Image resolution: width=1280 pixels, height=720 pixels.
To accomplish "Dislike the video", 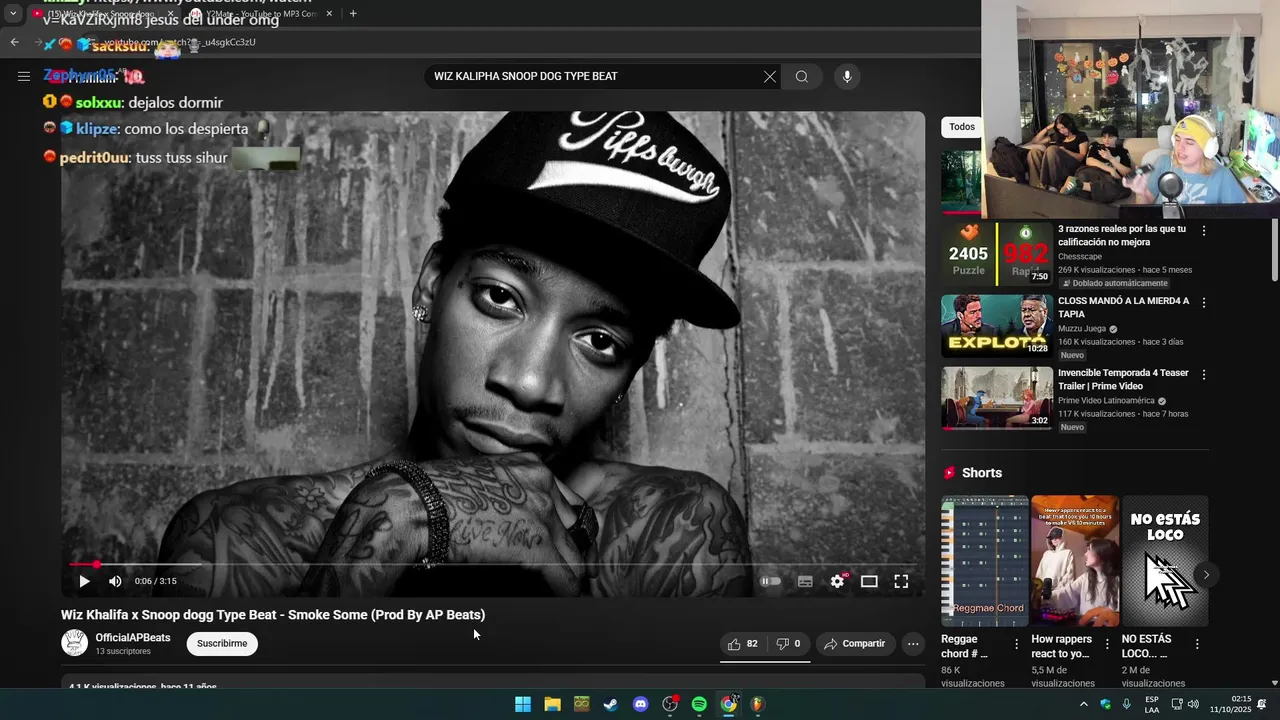I will coord(788,644).
